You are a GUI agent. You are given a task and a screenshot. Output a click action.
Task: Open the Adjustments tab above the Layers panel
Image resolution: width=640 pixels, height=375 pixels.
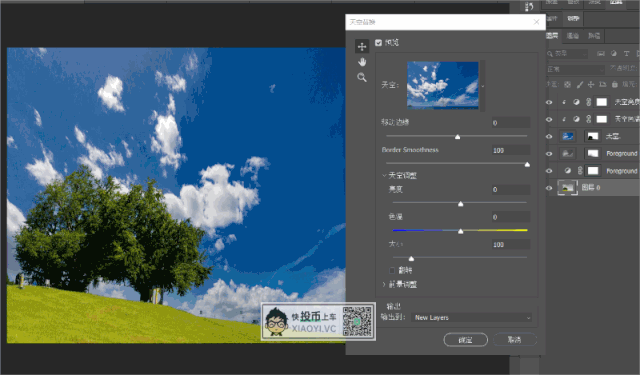(x=573, y=18)
